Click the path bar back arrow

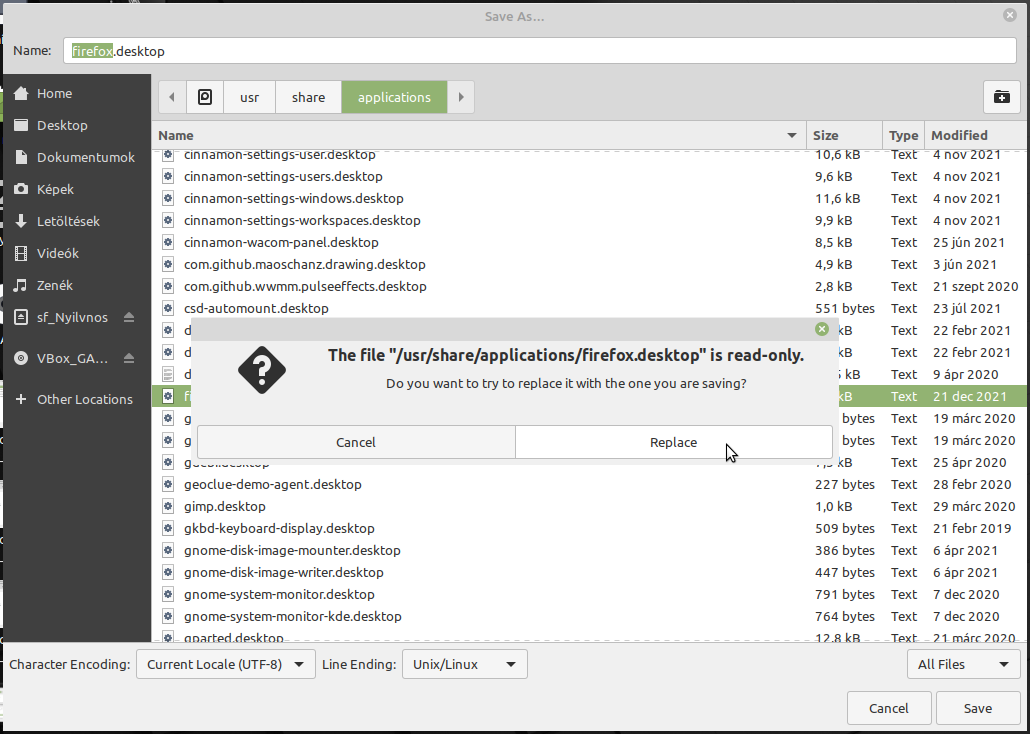coord(172,97)
